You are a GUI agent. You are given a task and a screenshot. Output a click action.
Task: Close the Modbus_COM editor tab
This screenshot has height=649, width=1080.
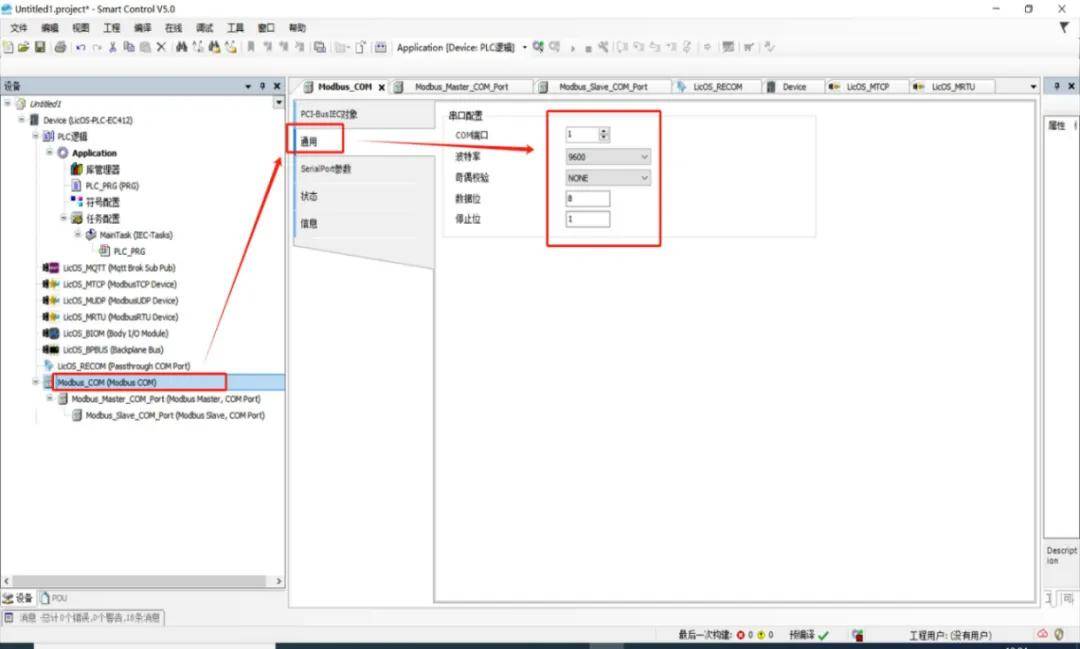tap(381, 87)
